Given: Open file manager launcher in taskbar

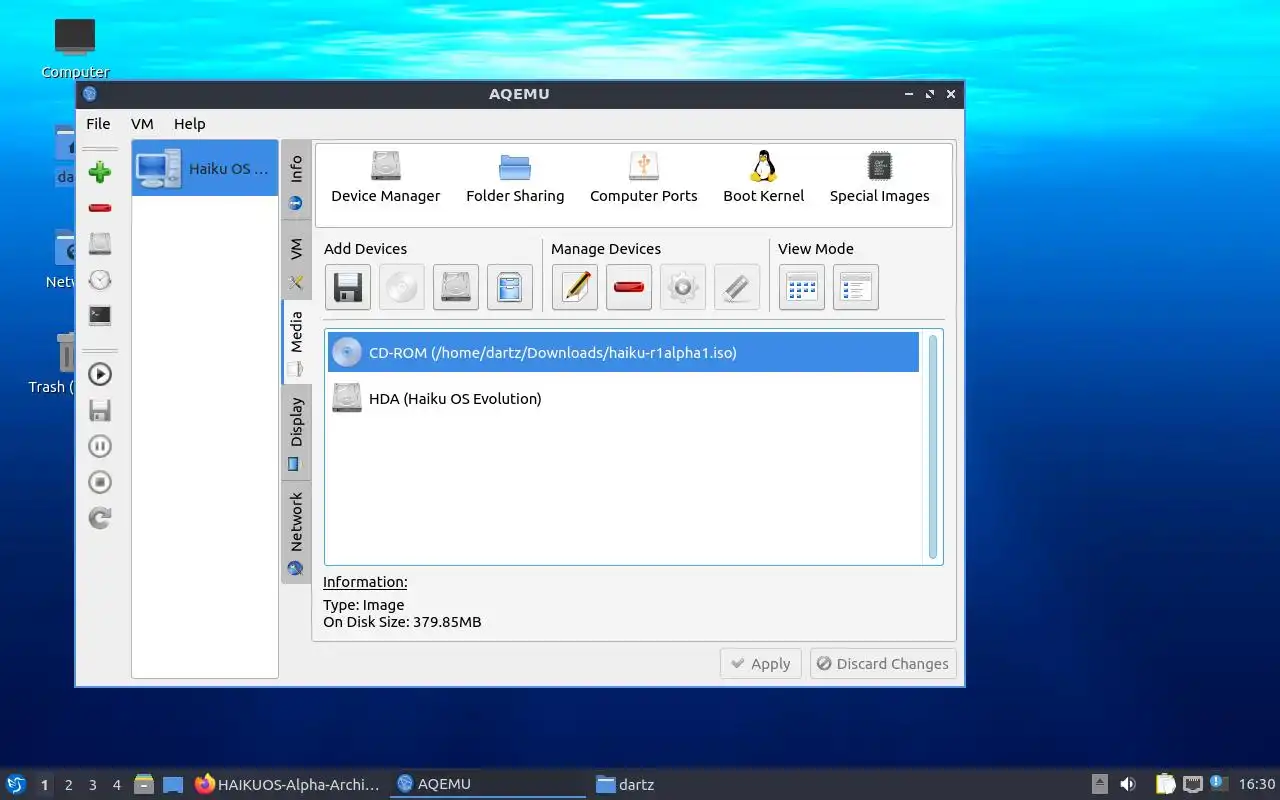Looking at the screenshot, I should 144,784.
